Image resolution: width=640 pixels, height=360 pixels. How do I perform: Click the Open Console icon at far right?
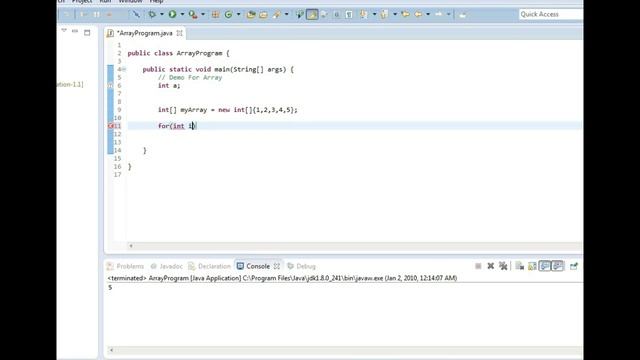coord(573,266)
